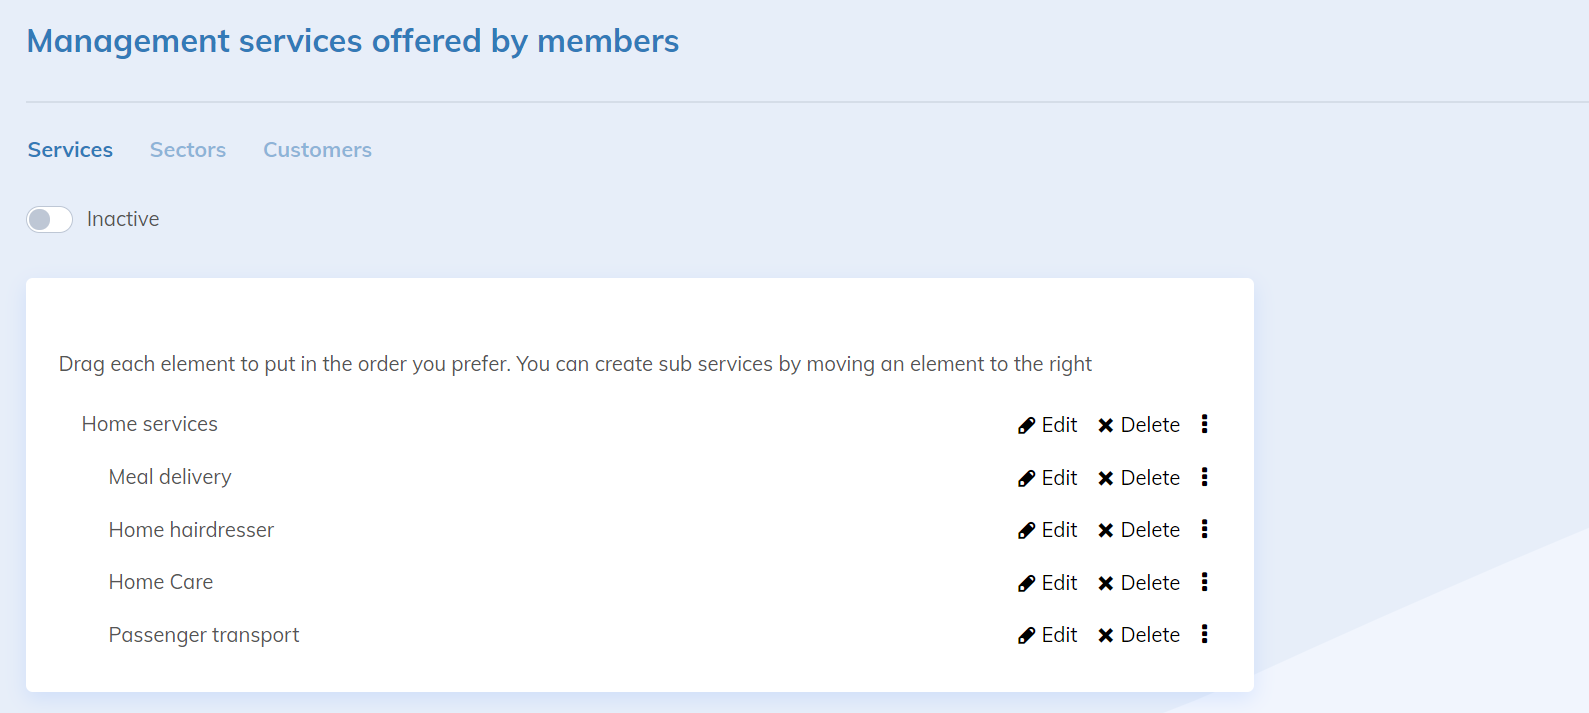Image resolution: width=1589 pixels, height=713 pixels.
Task: Select the Home Care service row
Action: (161, 582)
